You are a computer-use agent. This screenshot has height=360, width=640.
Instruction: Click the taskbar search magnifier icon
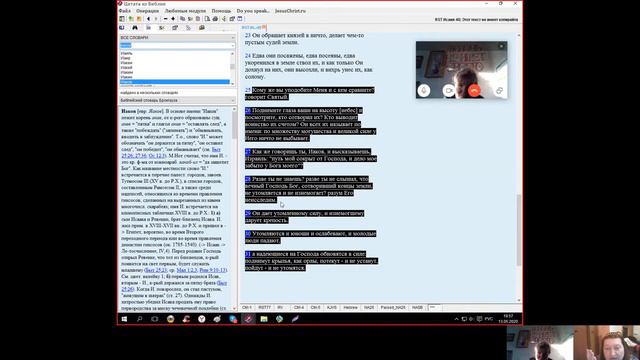tap(140, 319)
